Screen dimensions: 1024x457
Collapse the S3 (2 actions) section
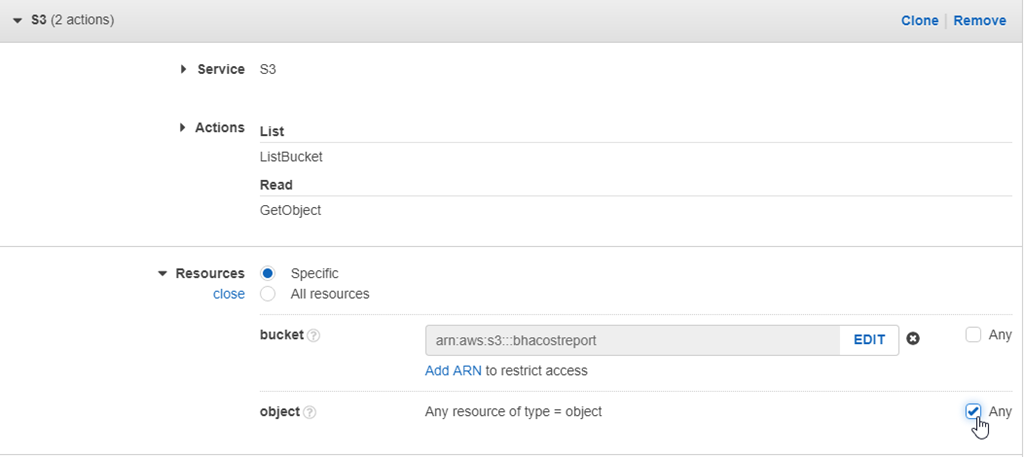17,20
